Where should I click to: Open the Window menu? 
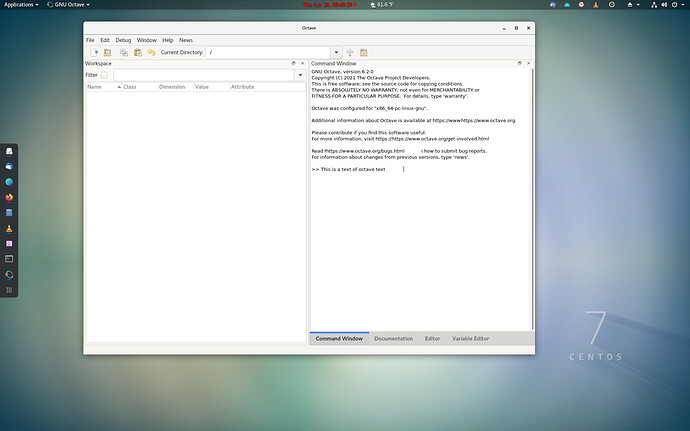pyautogui.click(x=147, y=40)
